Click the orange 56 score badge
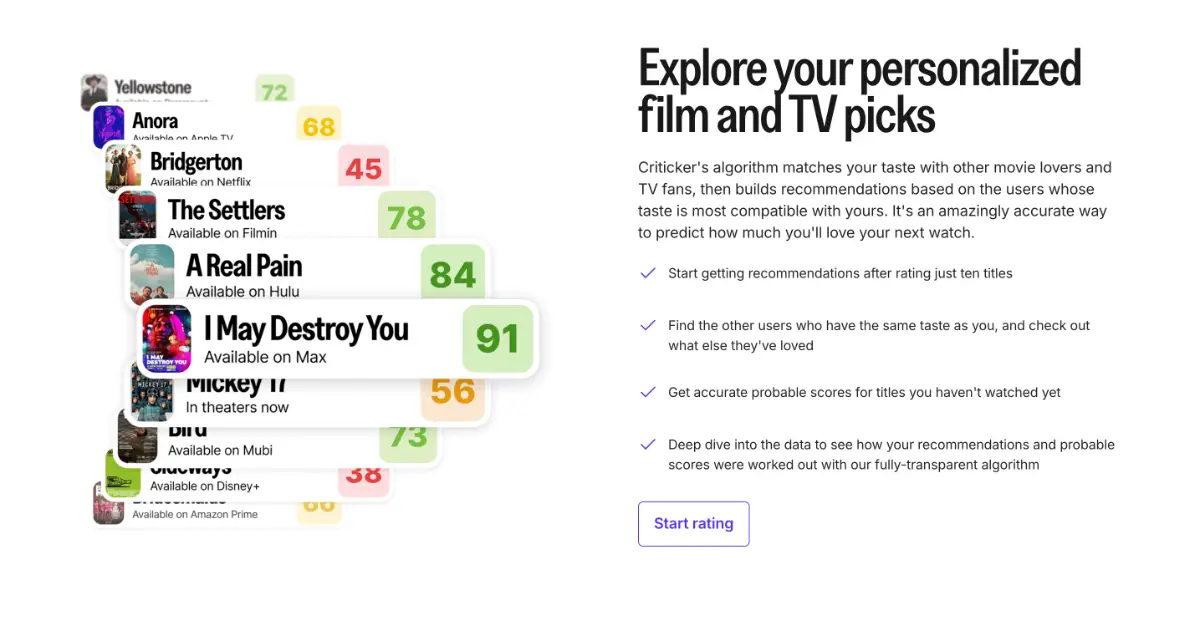 click(452, 392)
